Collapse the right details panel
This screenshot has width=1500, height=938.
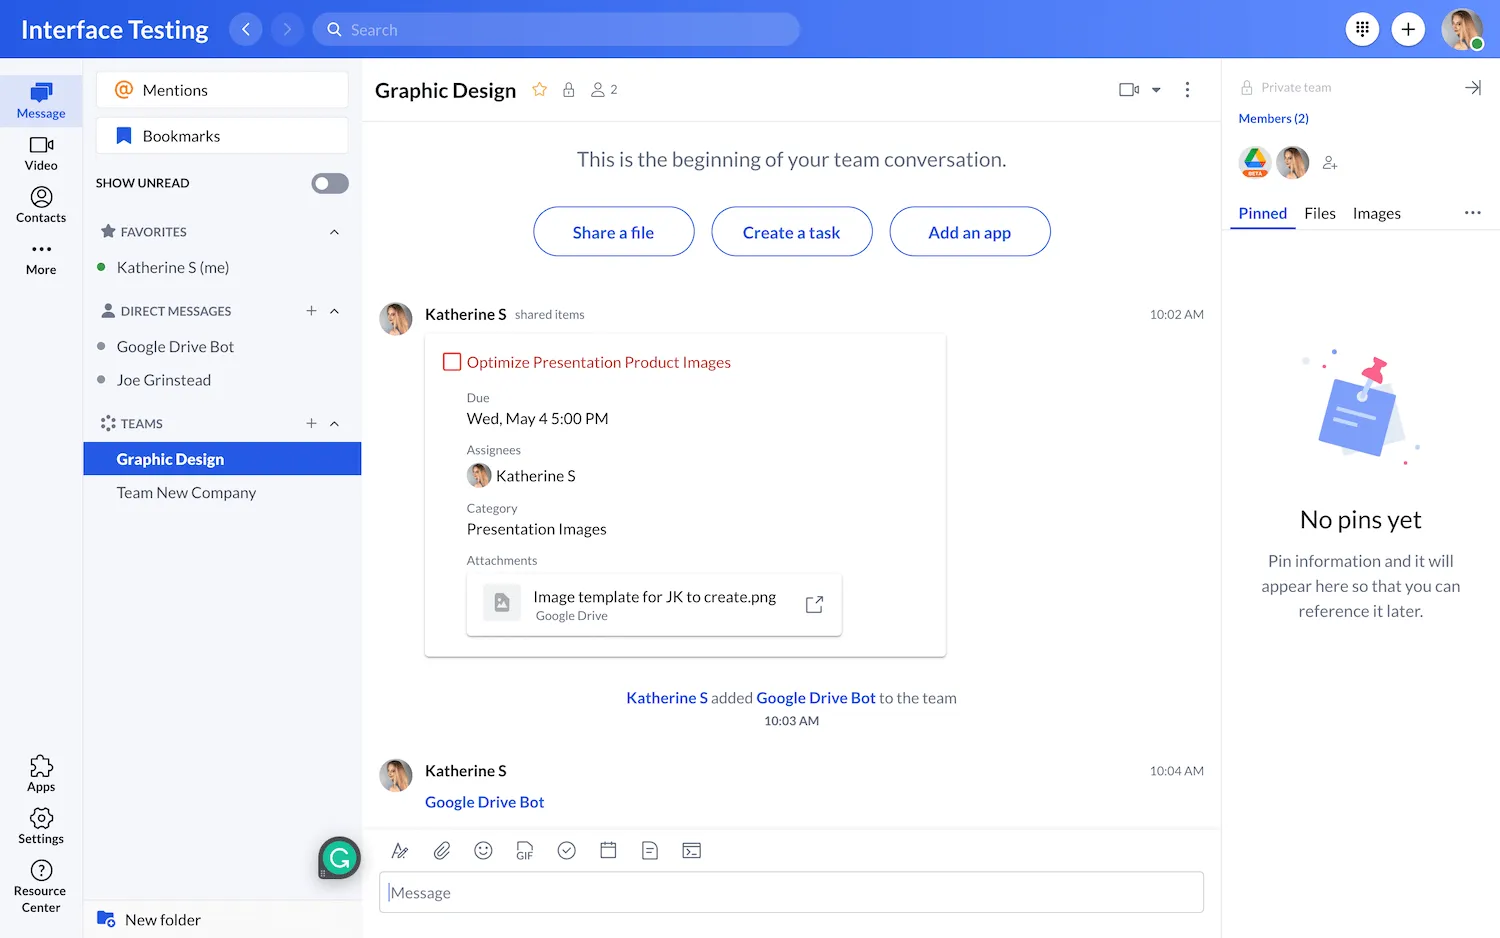pos(1473,88)
